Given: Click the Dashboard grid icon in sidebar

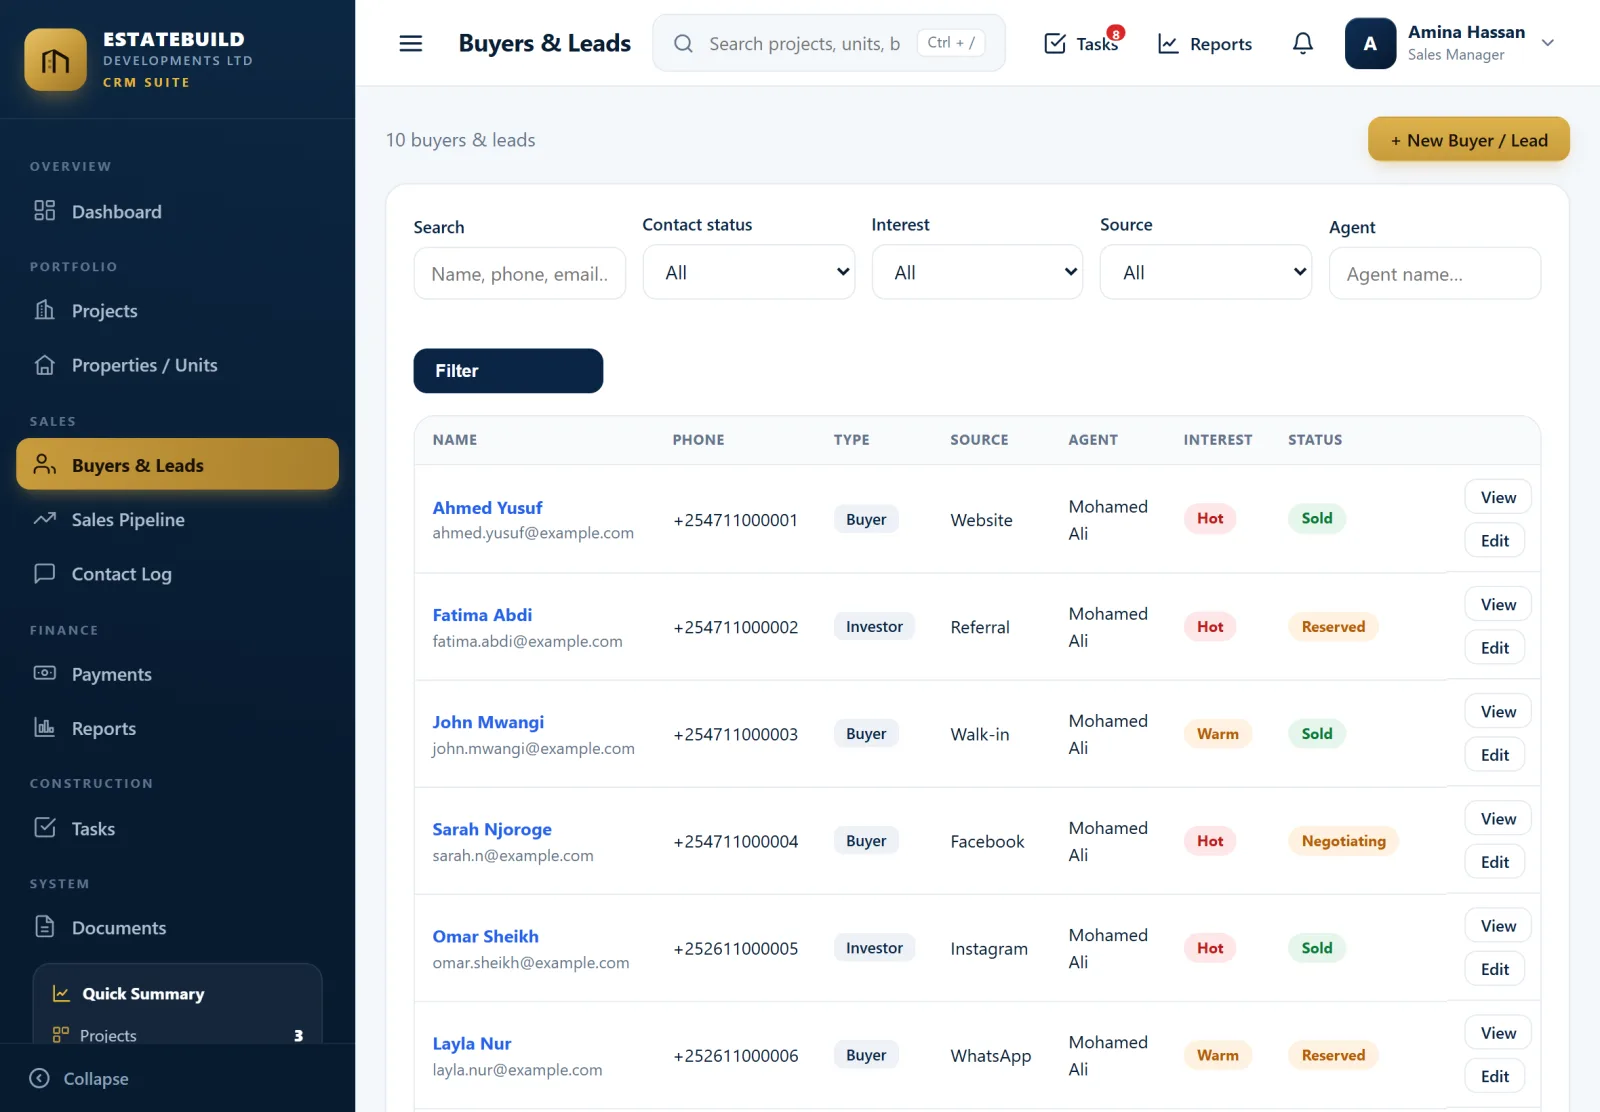Looking at the screenshot, I should pos(45,211).
